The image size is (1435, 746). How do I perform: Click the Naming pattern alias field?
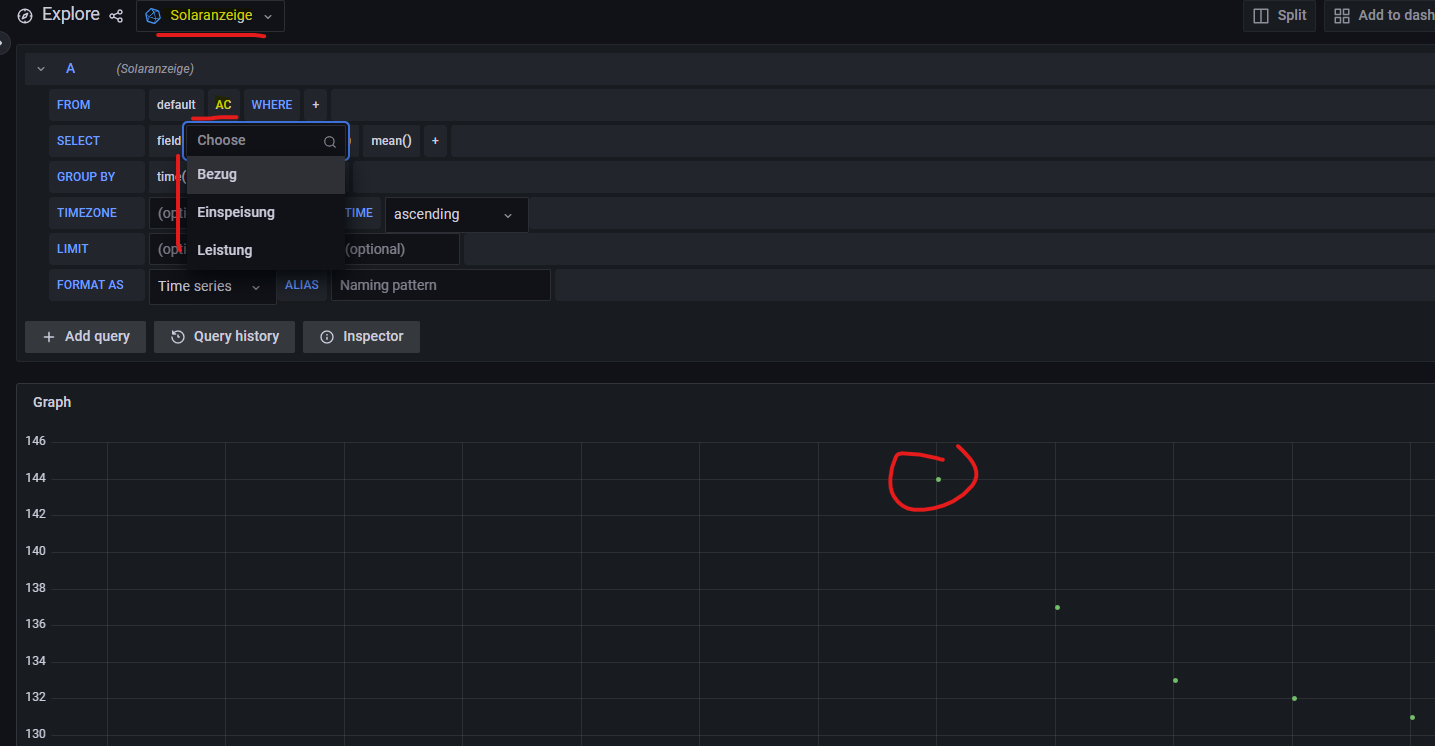pyautogui.click(x=440, y=286)
